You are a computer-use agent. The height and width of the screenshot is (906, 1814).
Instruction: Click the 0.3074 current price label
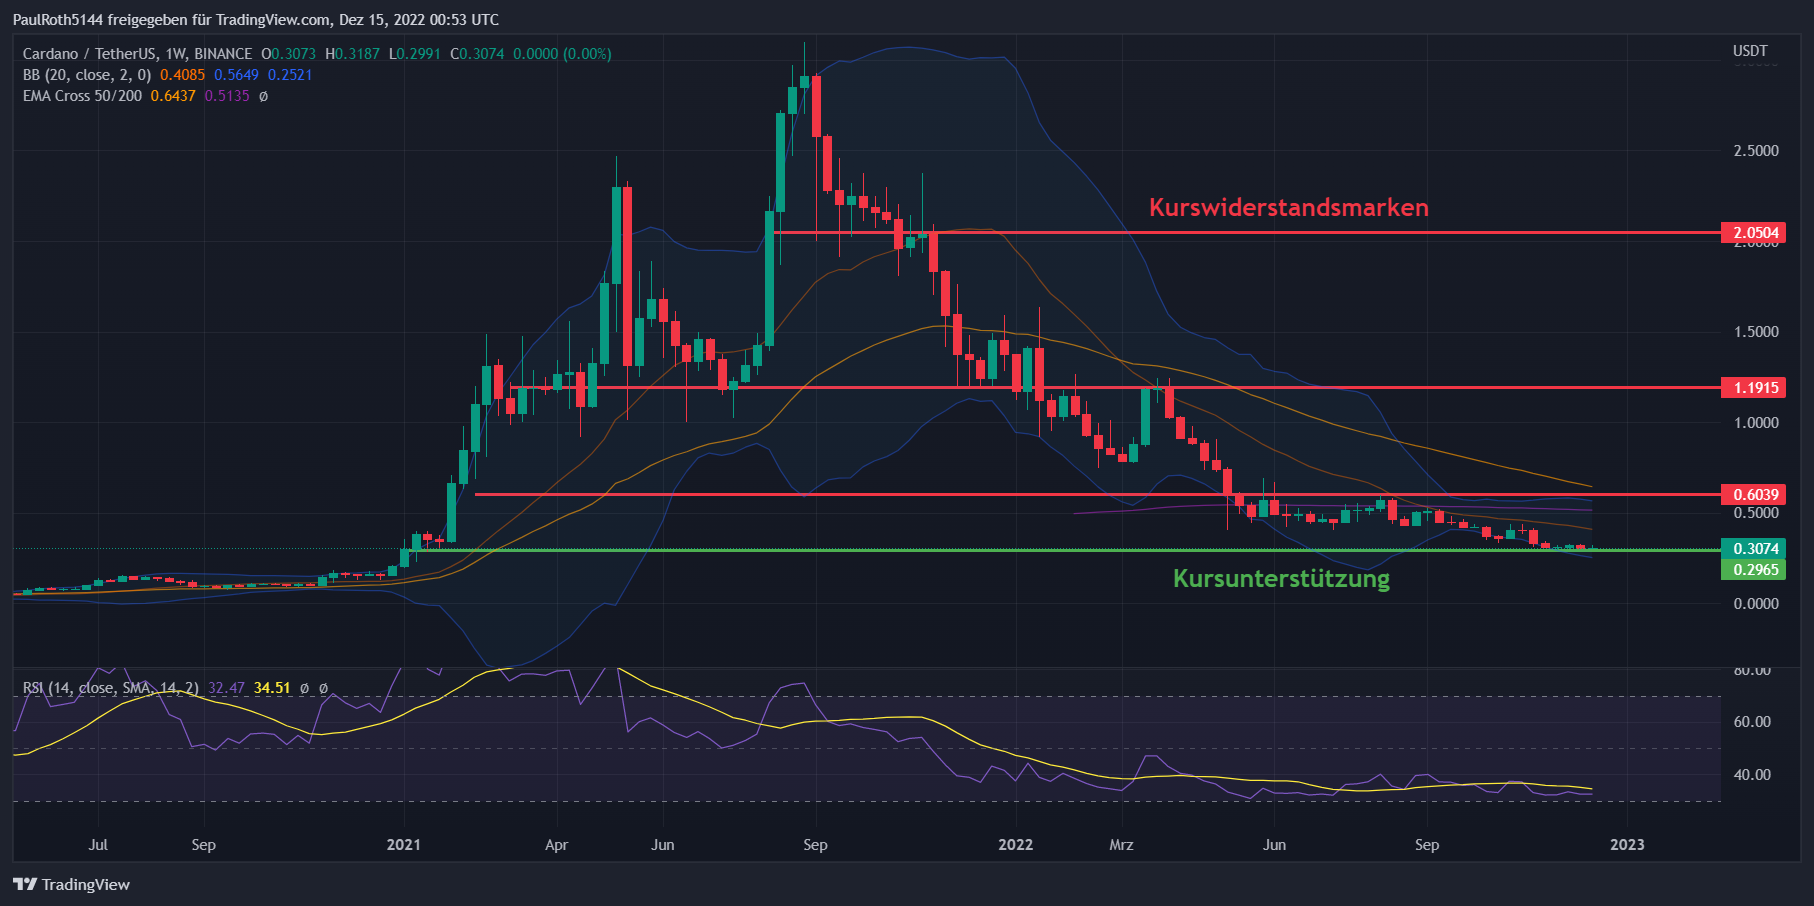[1753, 548]
